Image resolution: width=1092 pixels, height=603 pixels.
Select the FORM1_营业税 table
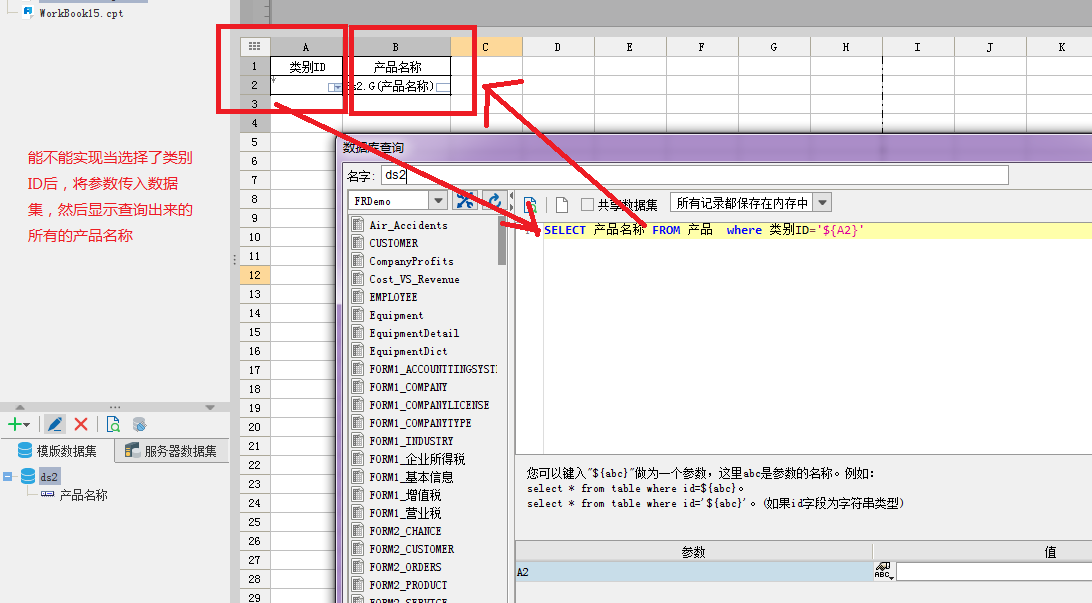405,513
